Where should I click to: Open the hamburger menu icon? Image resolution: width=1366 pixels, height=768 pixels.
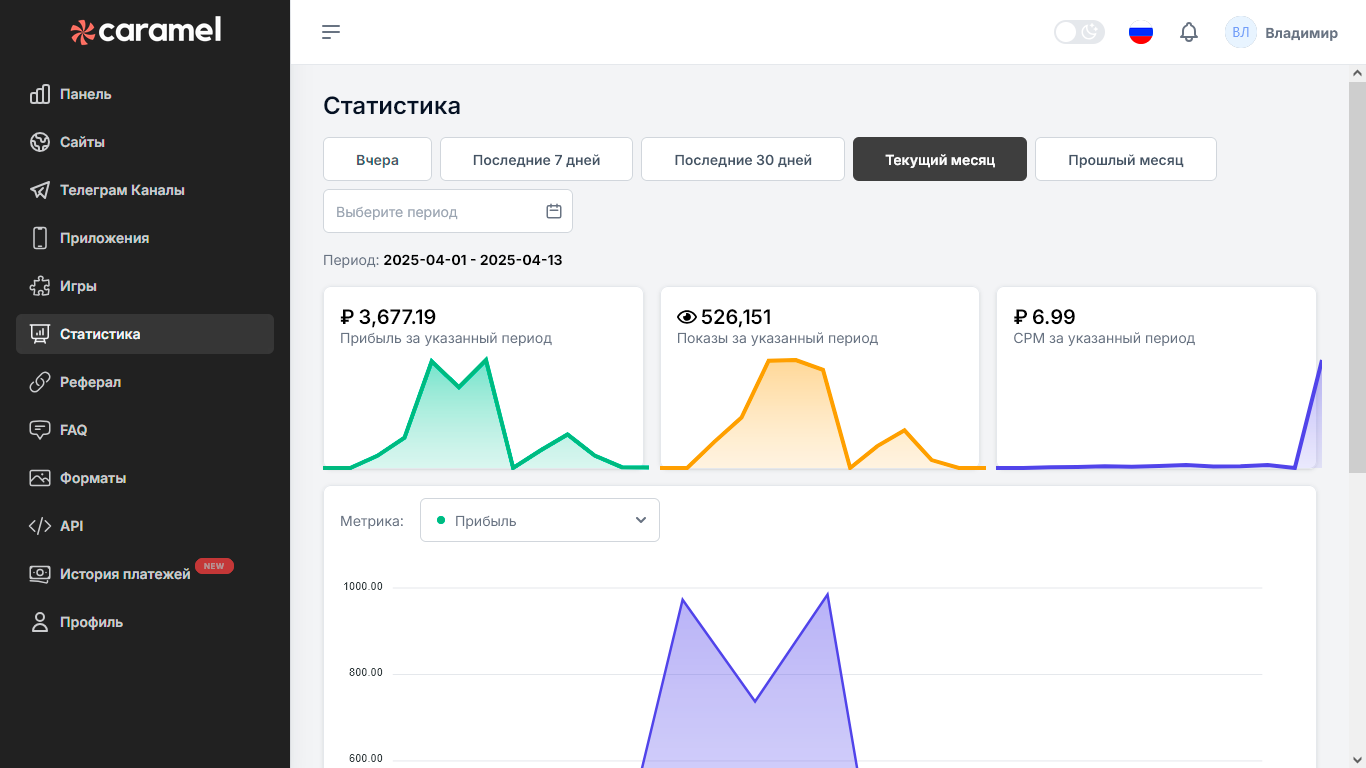click(x=331, y=32)
